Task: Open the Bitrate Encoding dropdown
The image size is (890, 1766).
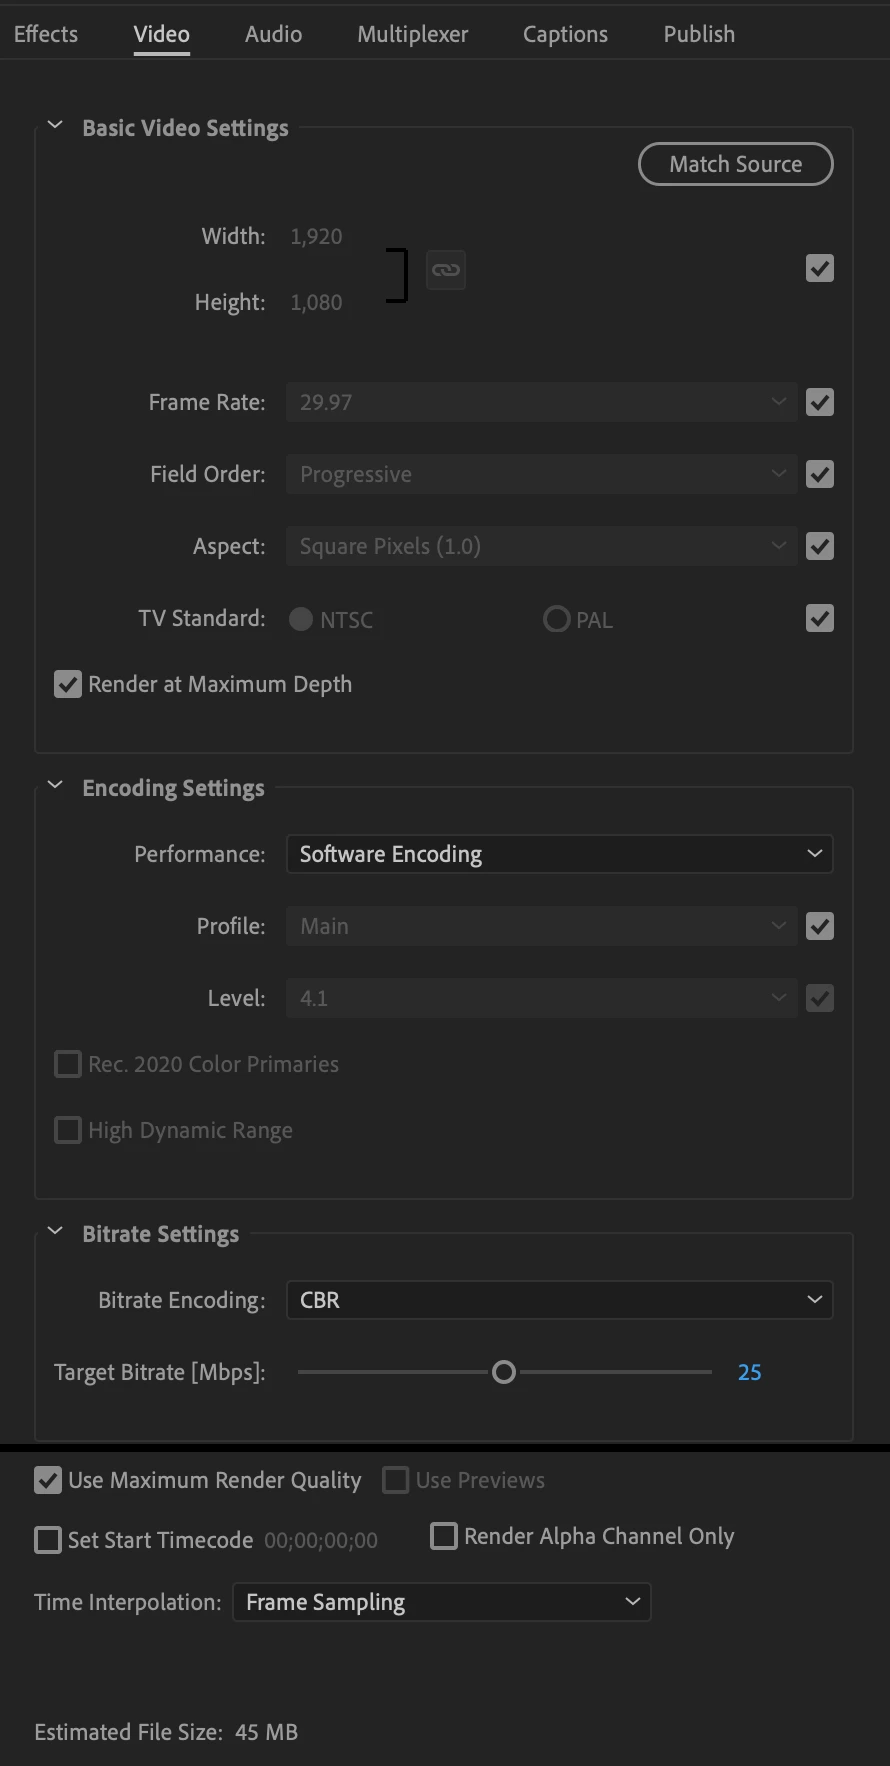Action: [560, 1300]
